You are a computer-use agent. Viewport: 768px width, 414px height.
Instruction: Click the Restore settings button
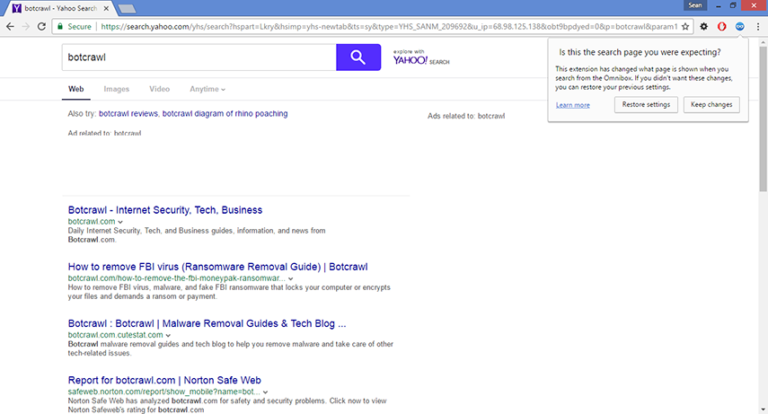tap(646, 105)
